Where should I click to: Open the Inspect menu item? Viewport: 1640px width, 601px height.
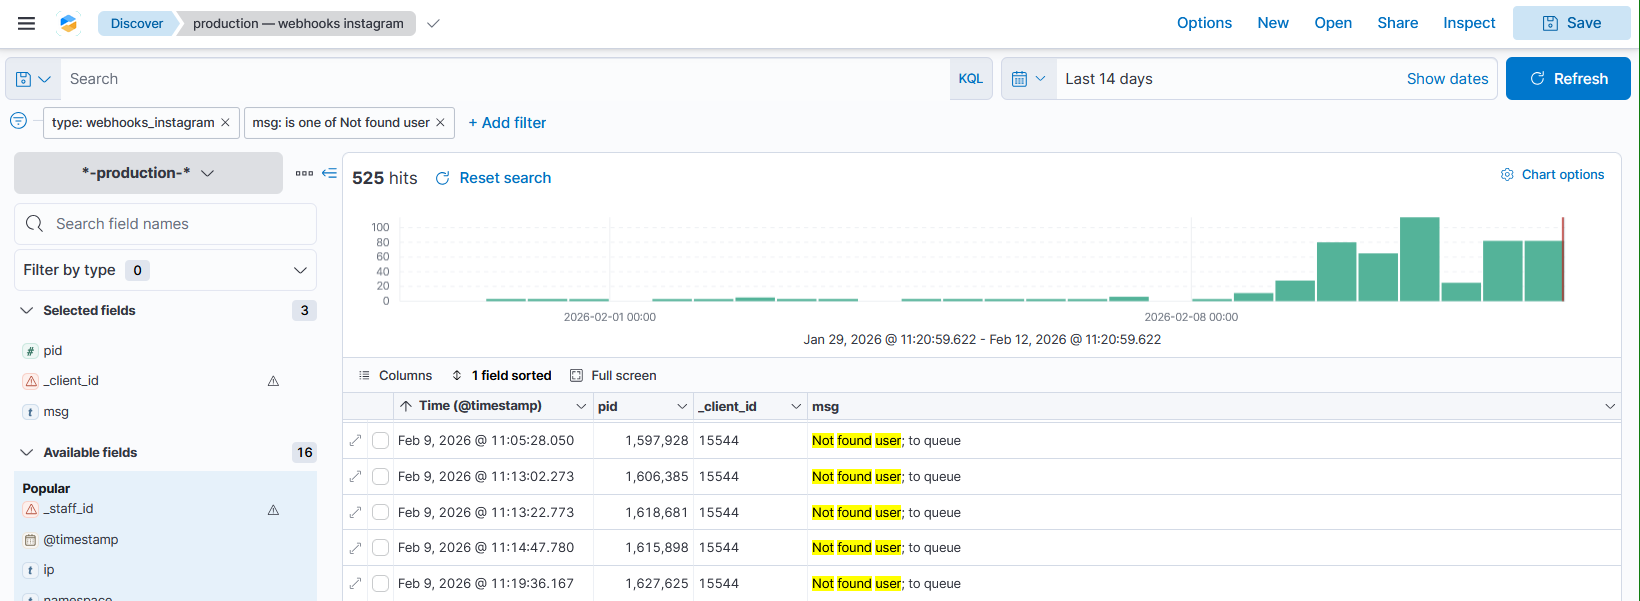(x=1469, y=23)
